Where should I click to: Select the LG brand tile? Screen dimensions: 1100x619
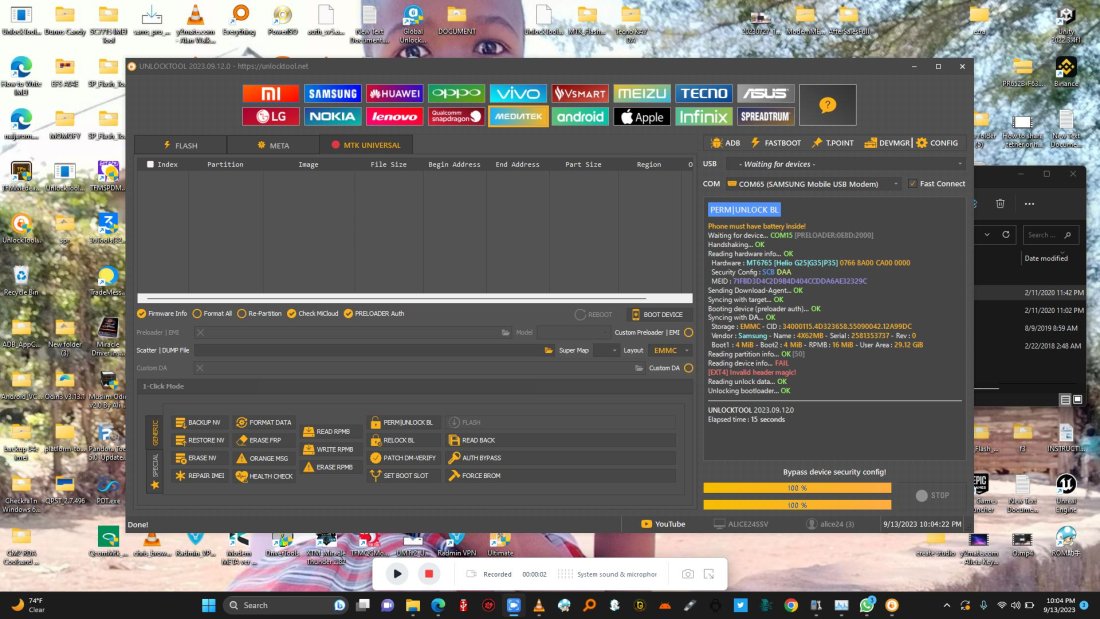[270, 117]
